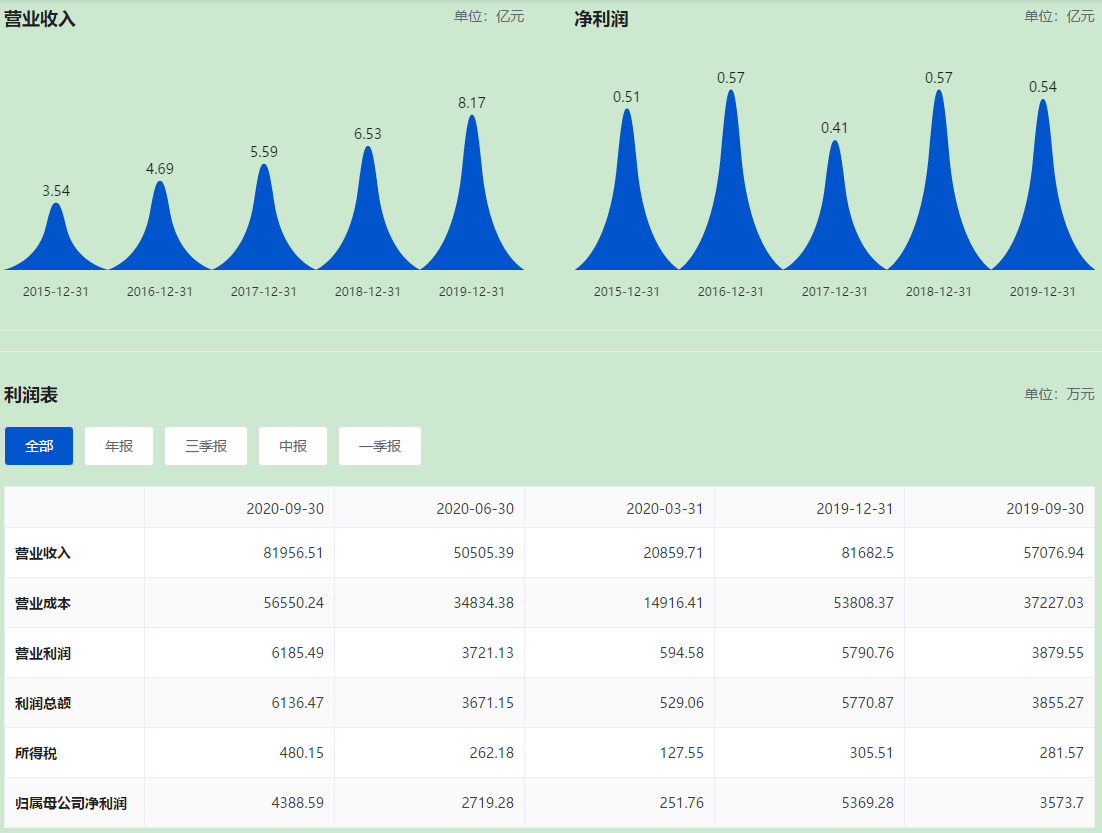Click the 0.41 net profit peak

835,200
